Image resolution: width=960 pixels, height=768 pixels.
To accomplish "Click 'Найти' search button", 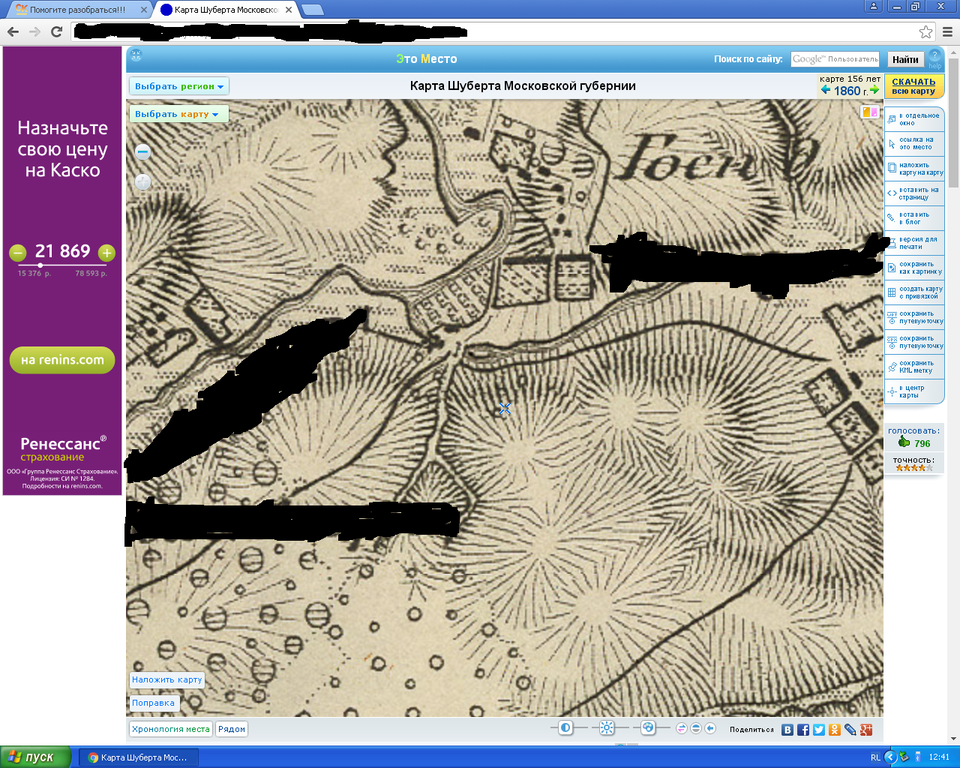I will [905, 60].
